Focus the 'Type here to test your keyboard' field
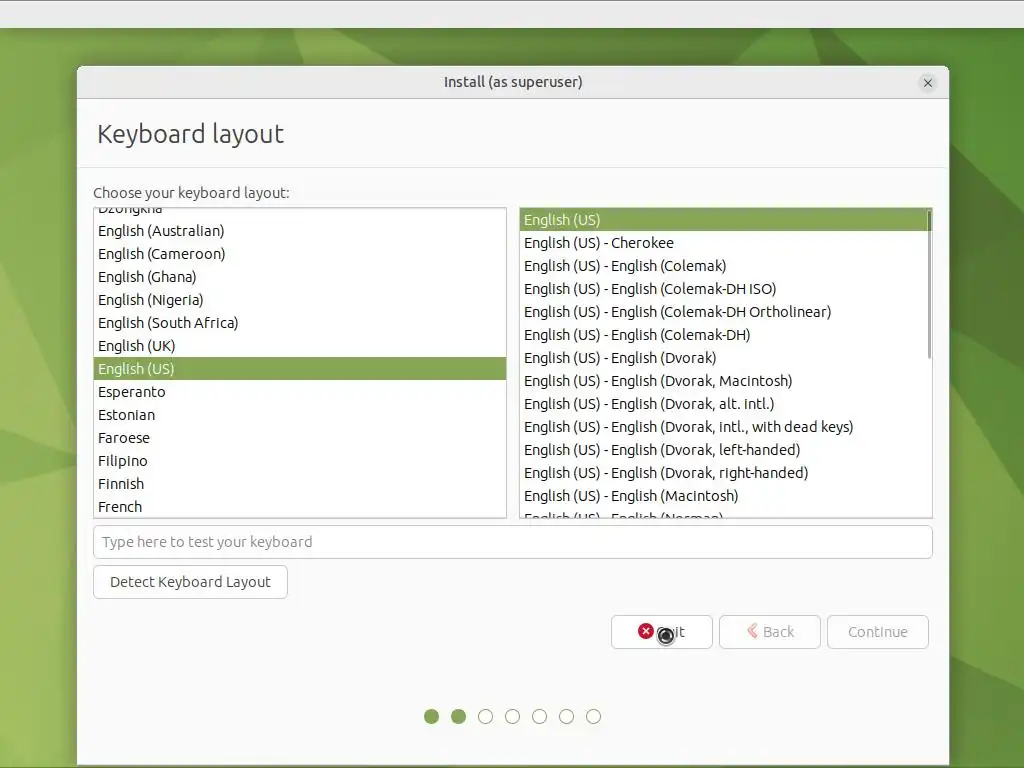 513,542
